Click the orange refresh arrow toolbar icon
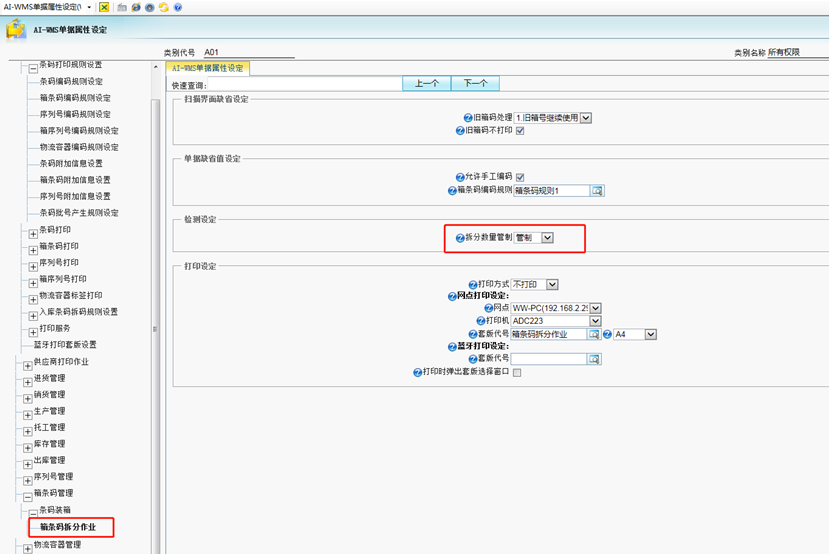Viewport: 829px width, 554px height. pyautogui.click(x=163, y=7)
